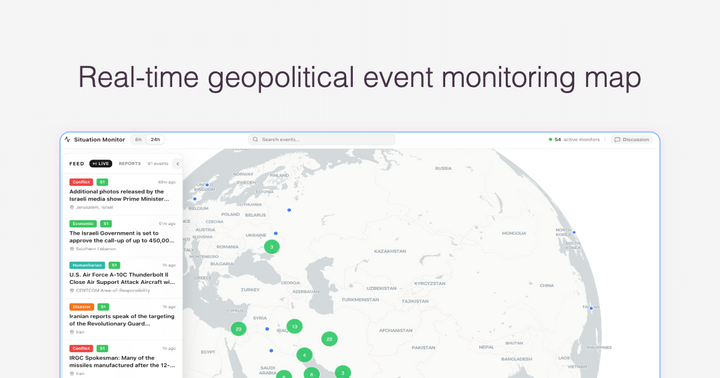This screenshot has height=378, width=720.
Task: Switch time range to 6h
Action: click(139, 140)
